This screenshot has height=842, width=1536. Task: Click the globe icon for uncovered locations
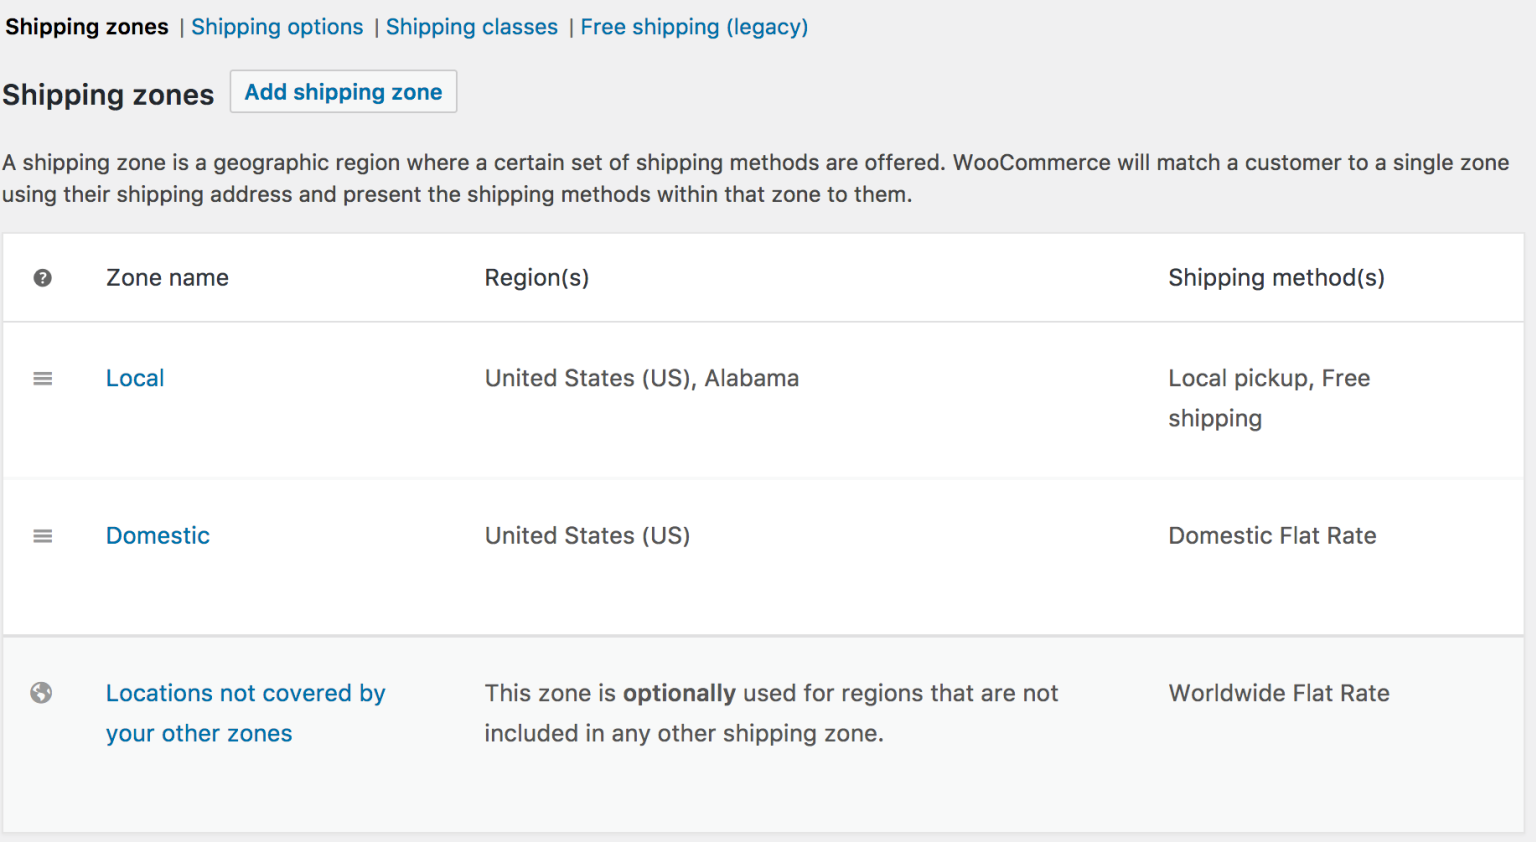pos(41,693)
